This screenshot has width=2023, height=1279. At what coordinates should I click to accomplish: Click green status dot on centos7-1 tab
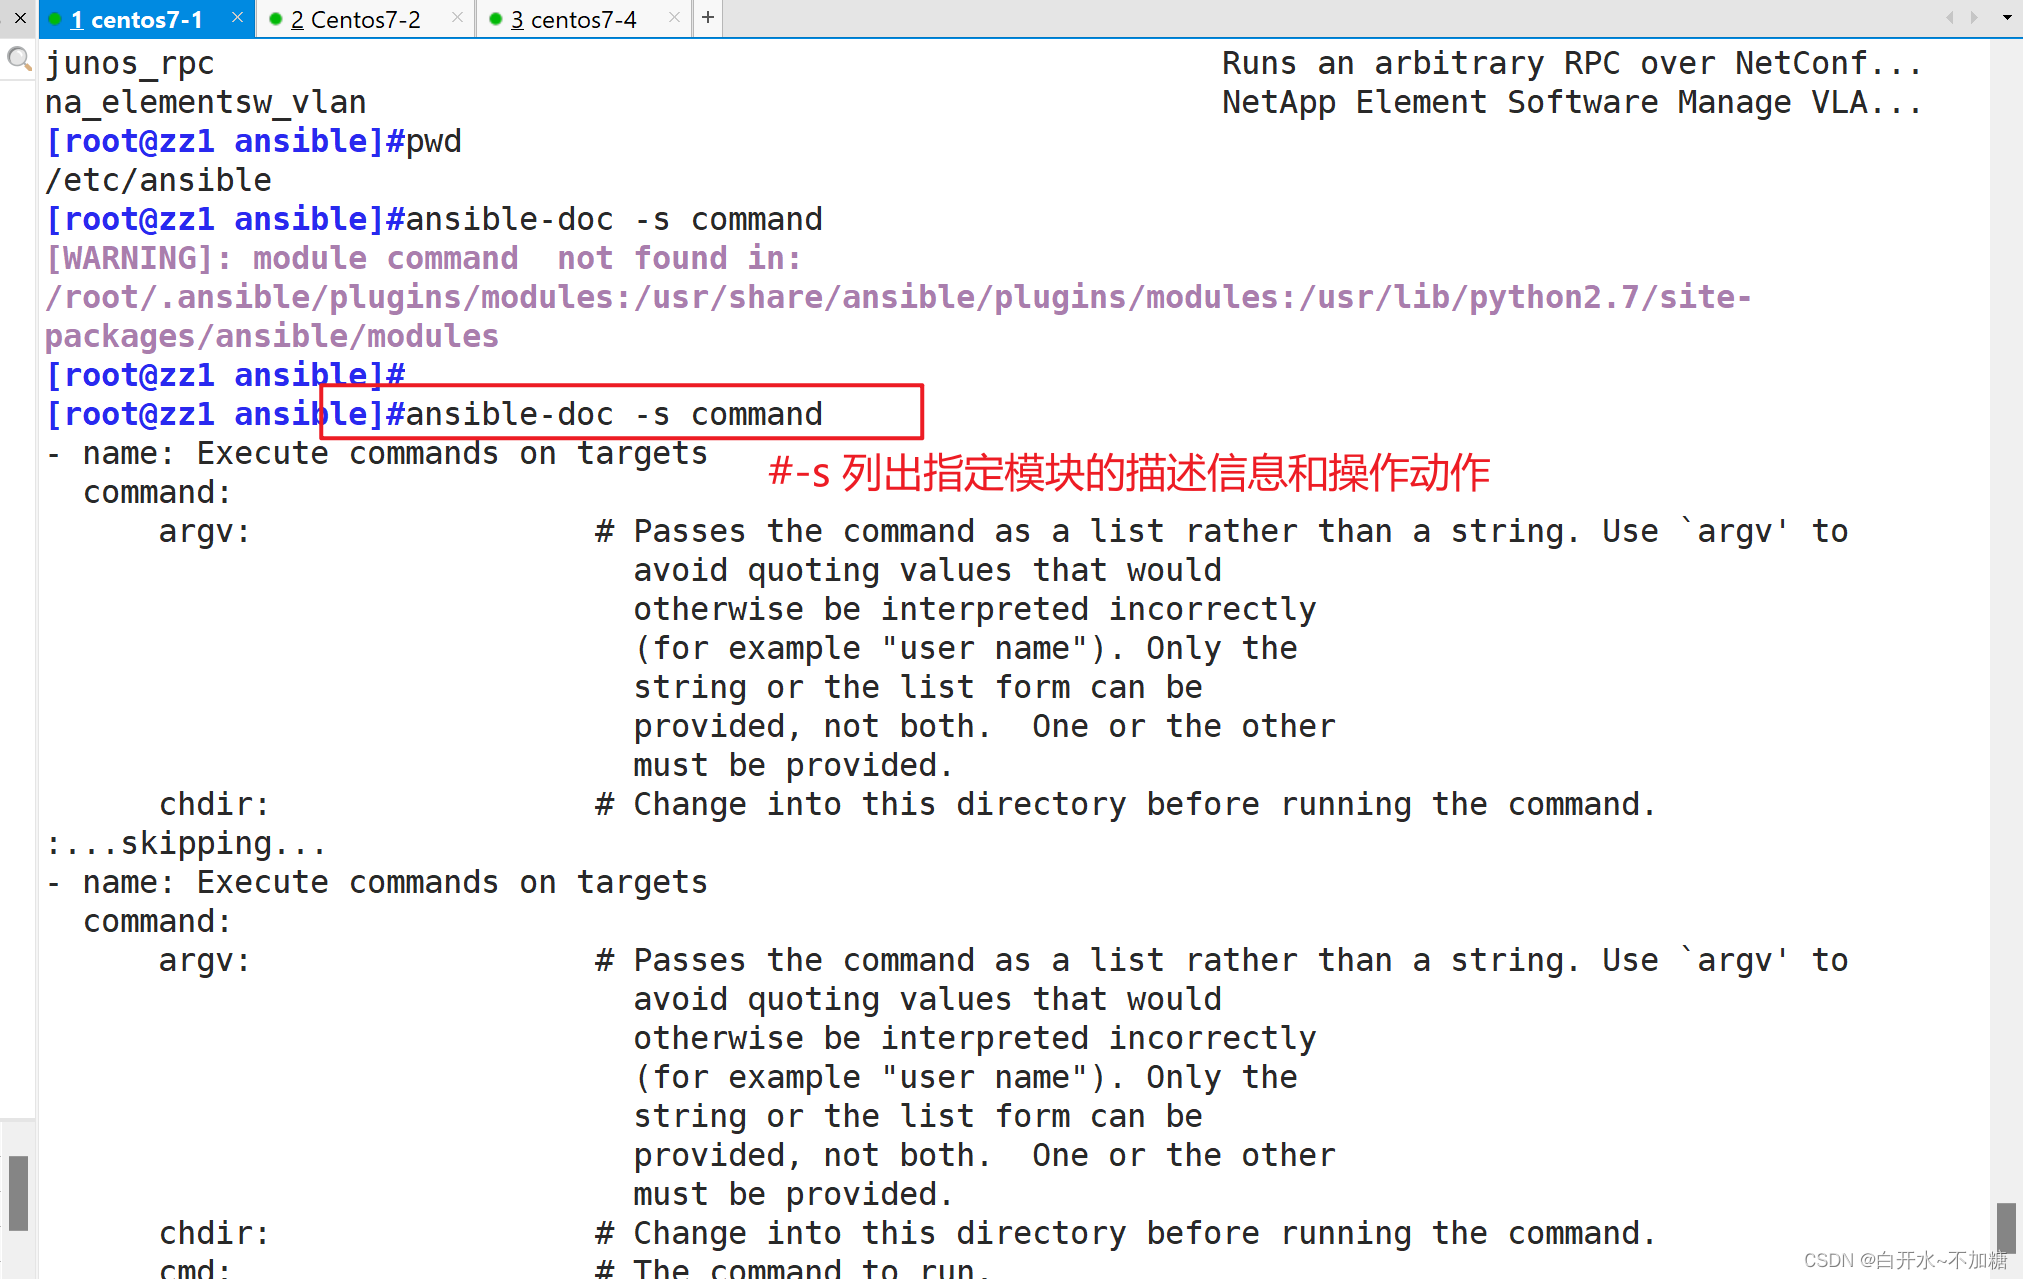pyautogui.click(x=56, y=19)
